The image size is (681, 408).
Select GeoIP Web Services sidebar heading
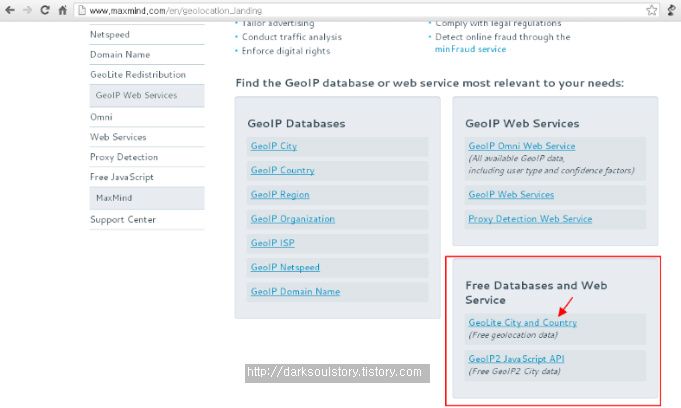point(147,95)
